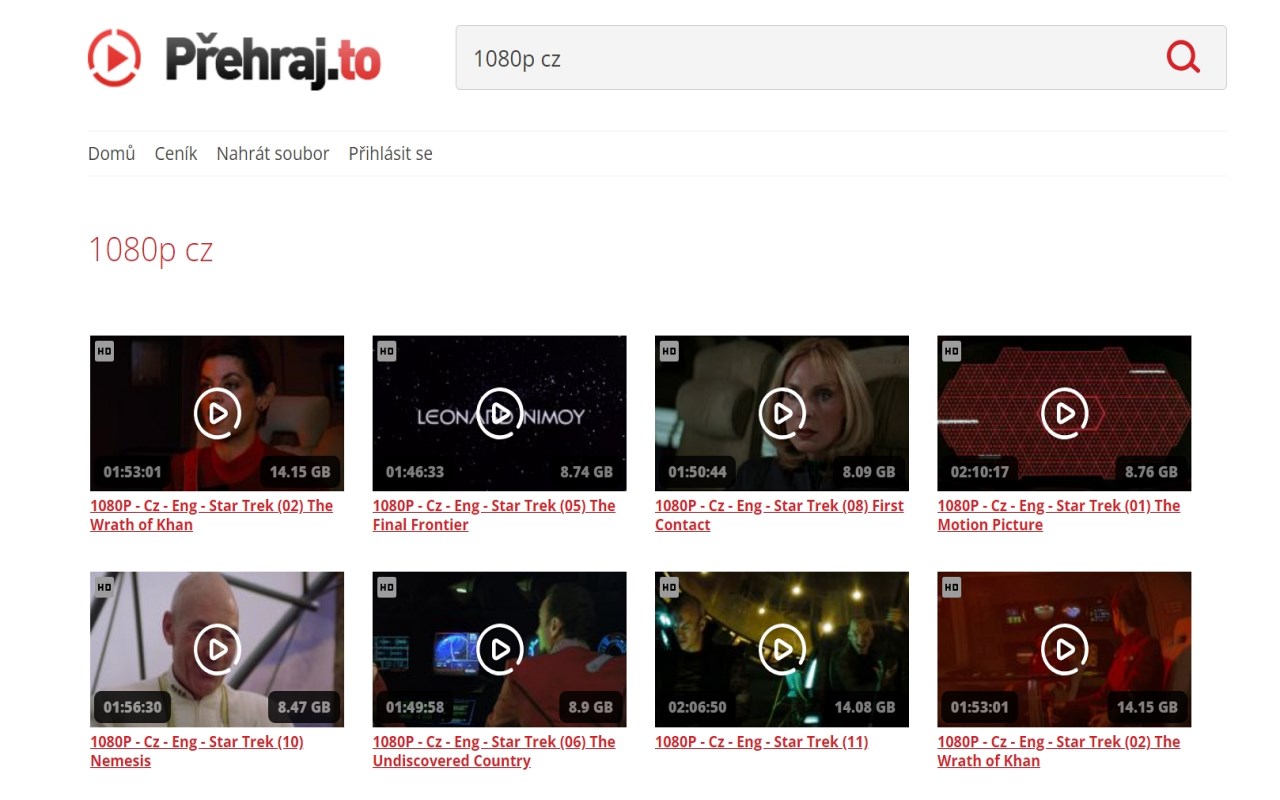Click the play icon on the Nemesis thumbnail

tap(216, 649)
